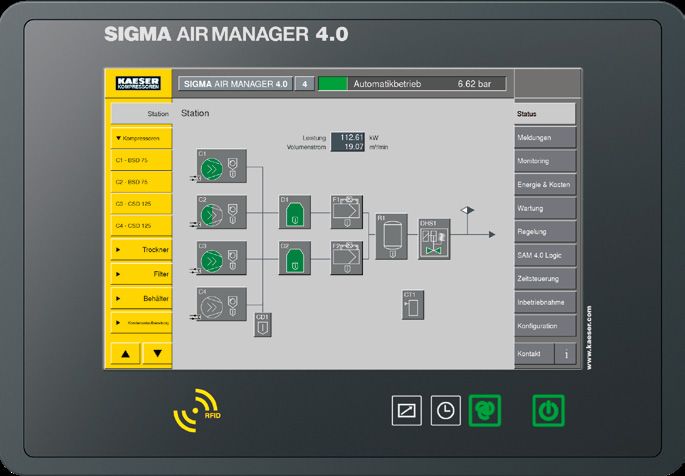Tap the green automatic mode key

pyautogui.click(x=485, y=410)
